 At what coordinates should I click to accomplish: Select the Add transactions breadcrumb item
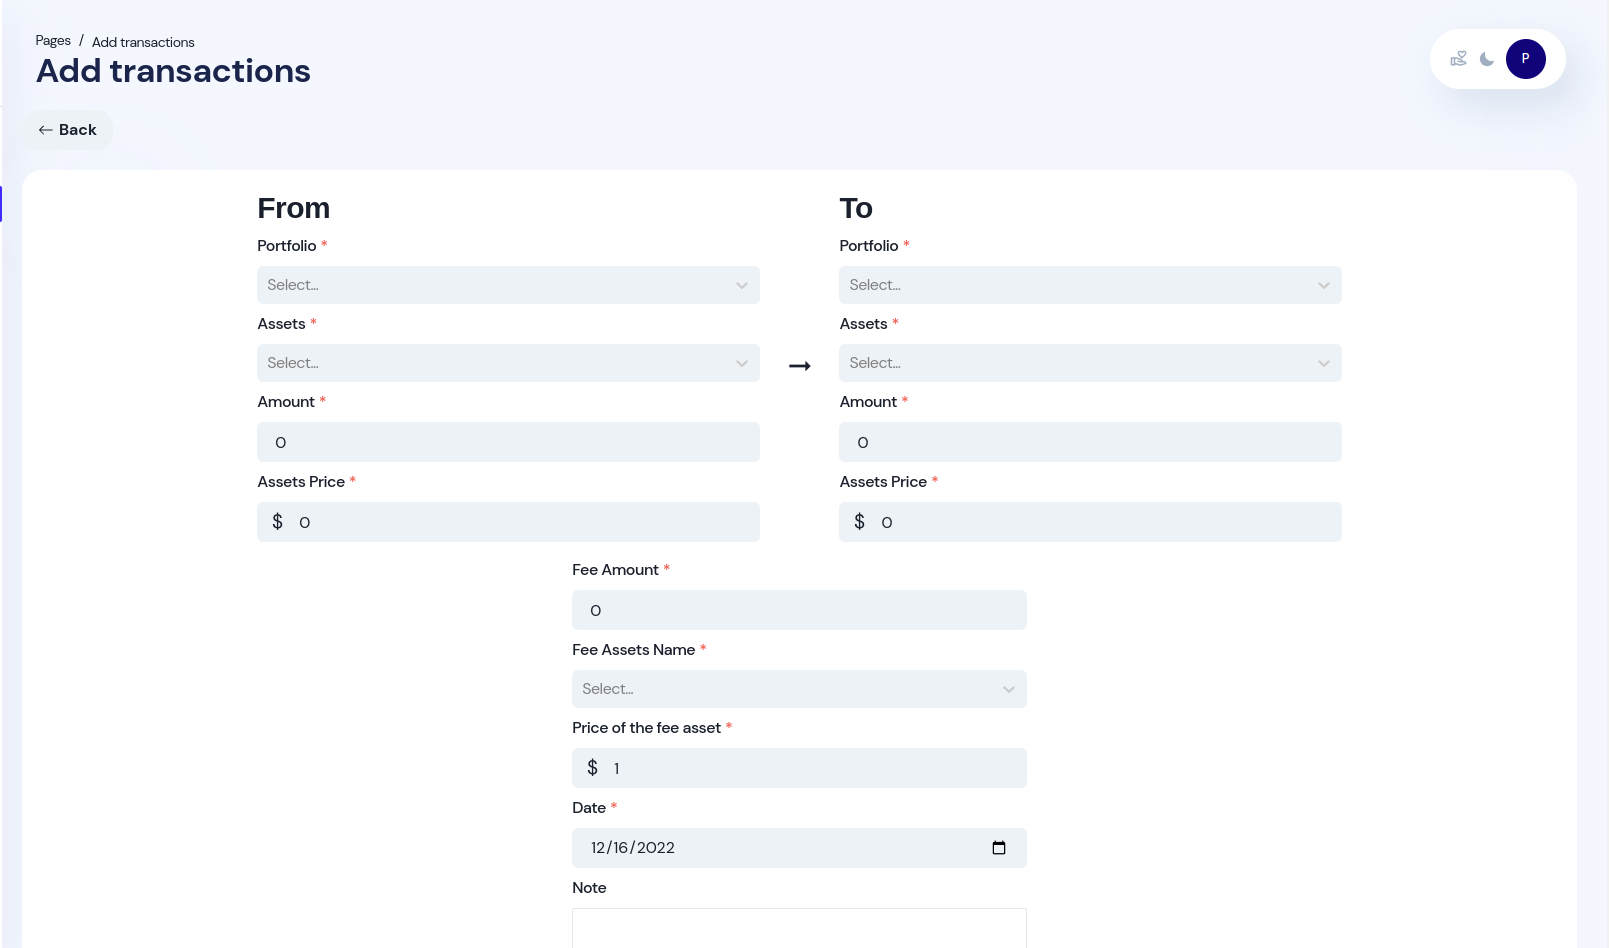point(143,42)
